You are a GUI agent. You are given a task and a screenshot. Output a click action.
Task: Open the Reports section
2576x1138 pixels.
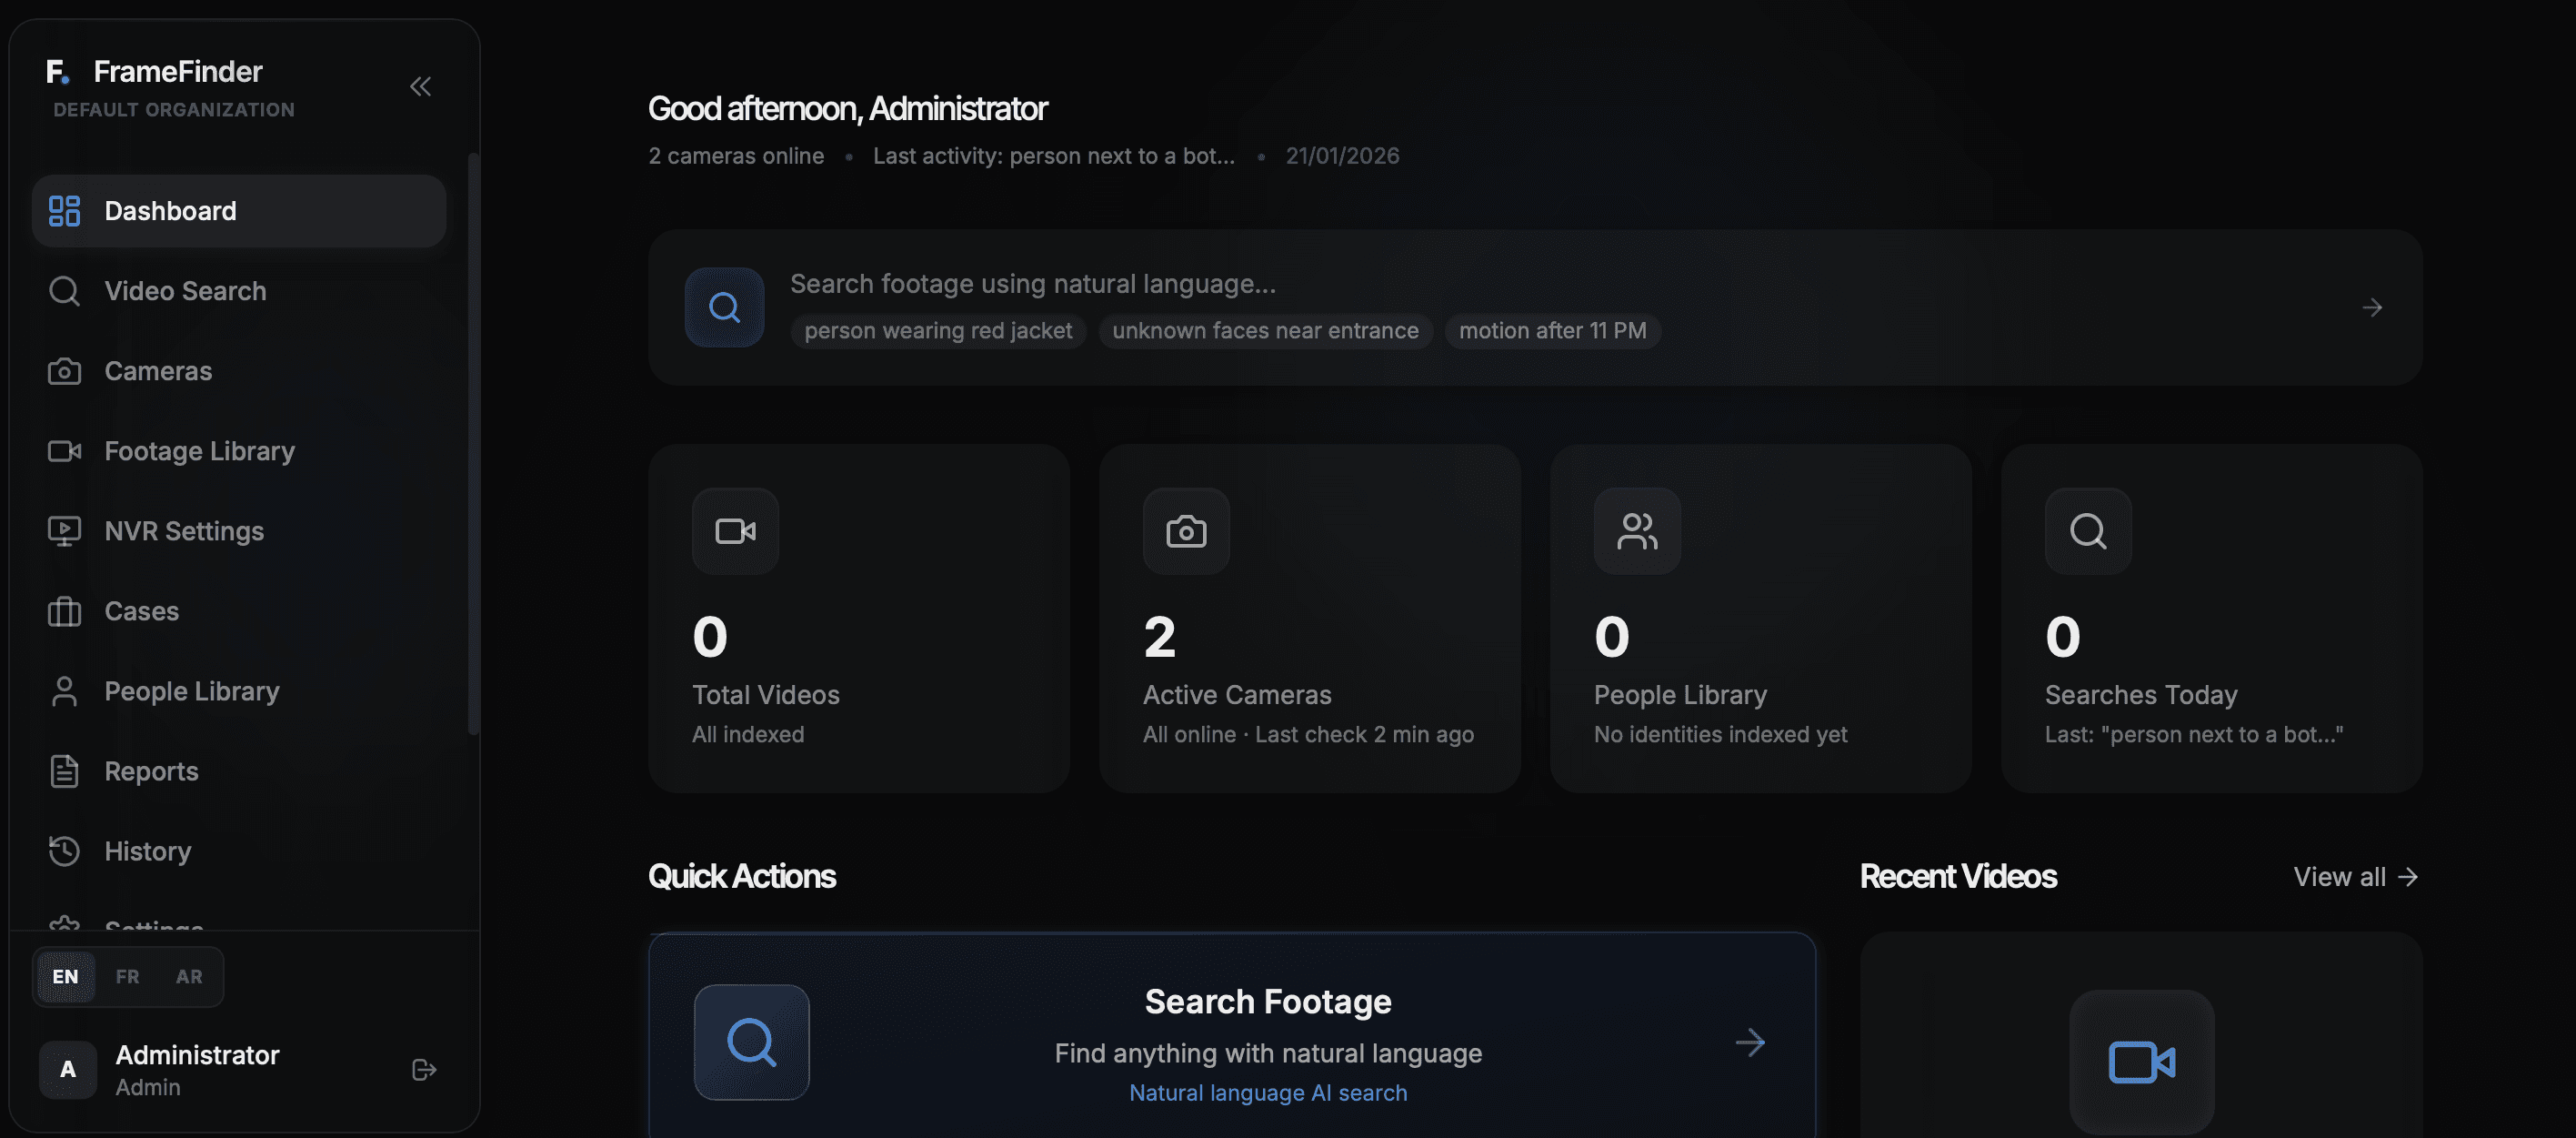150,771
